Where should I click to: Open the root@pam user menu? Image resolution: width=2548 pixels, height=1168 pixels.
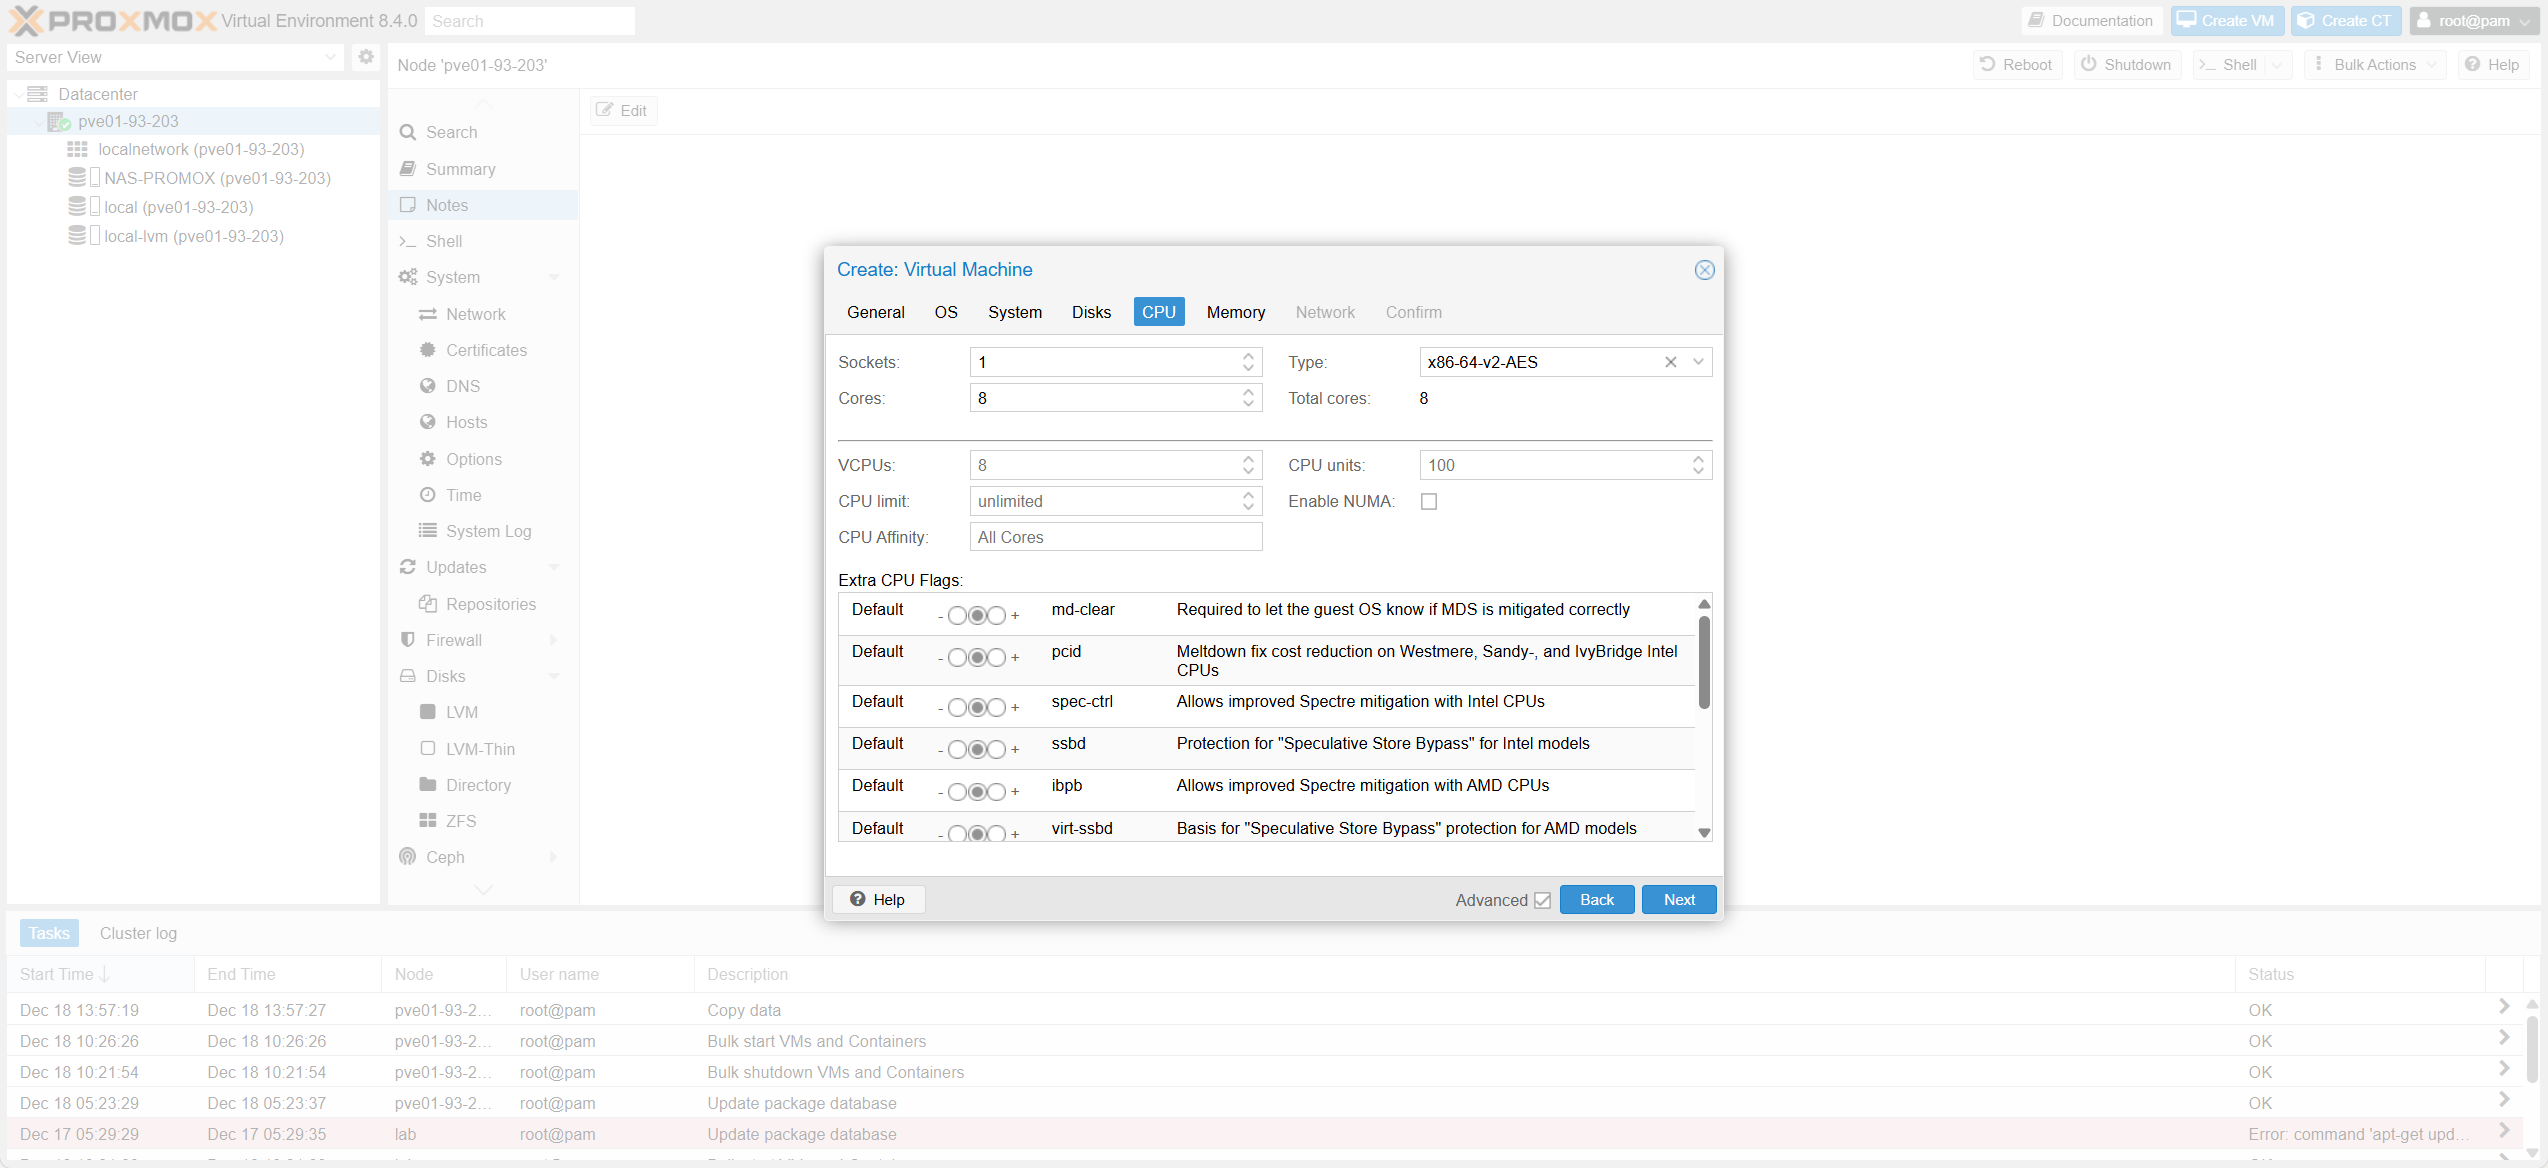coord(2473,20)
